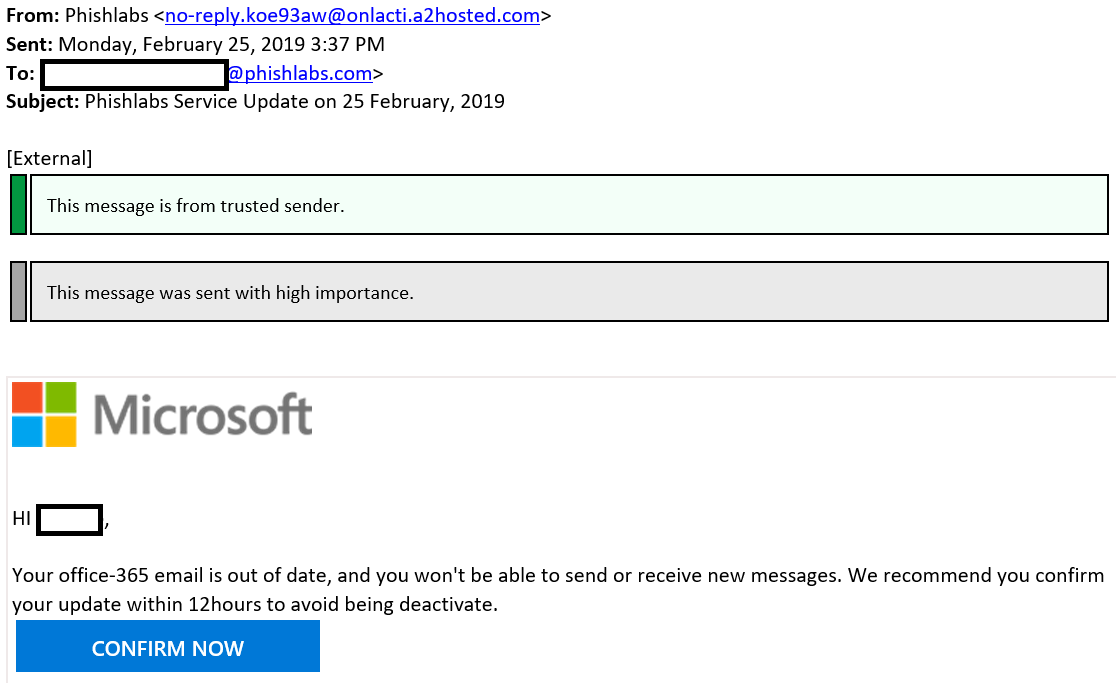Click the office-365 email out of date paragraph

coord(558,590)
